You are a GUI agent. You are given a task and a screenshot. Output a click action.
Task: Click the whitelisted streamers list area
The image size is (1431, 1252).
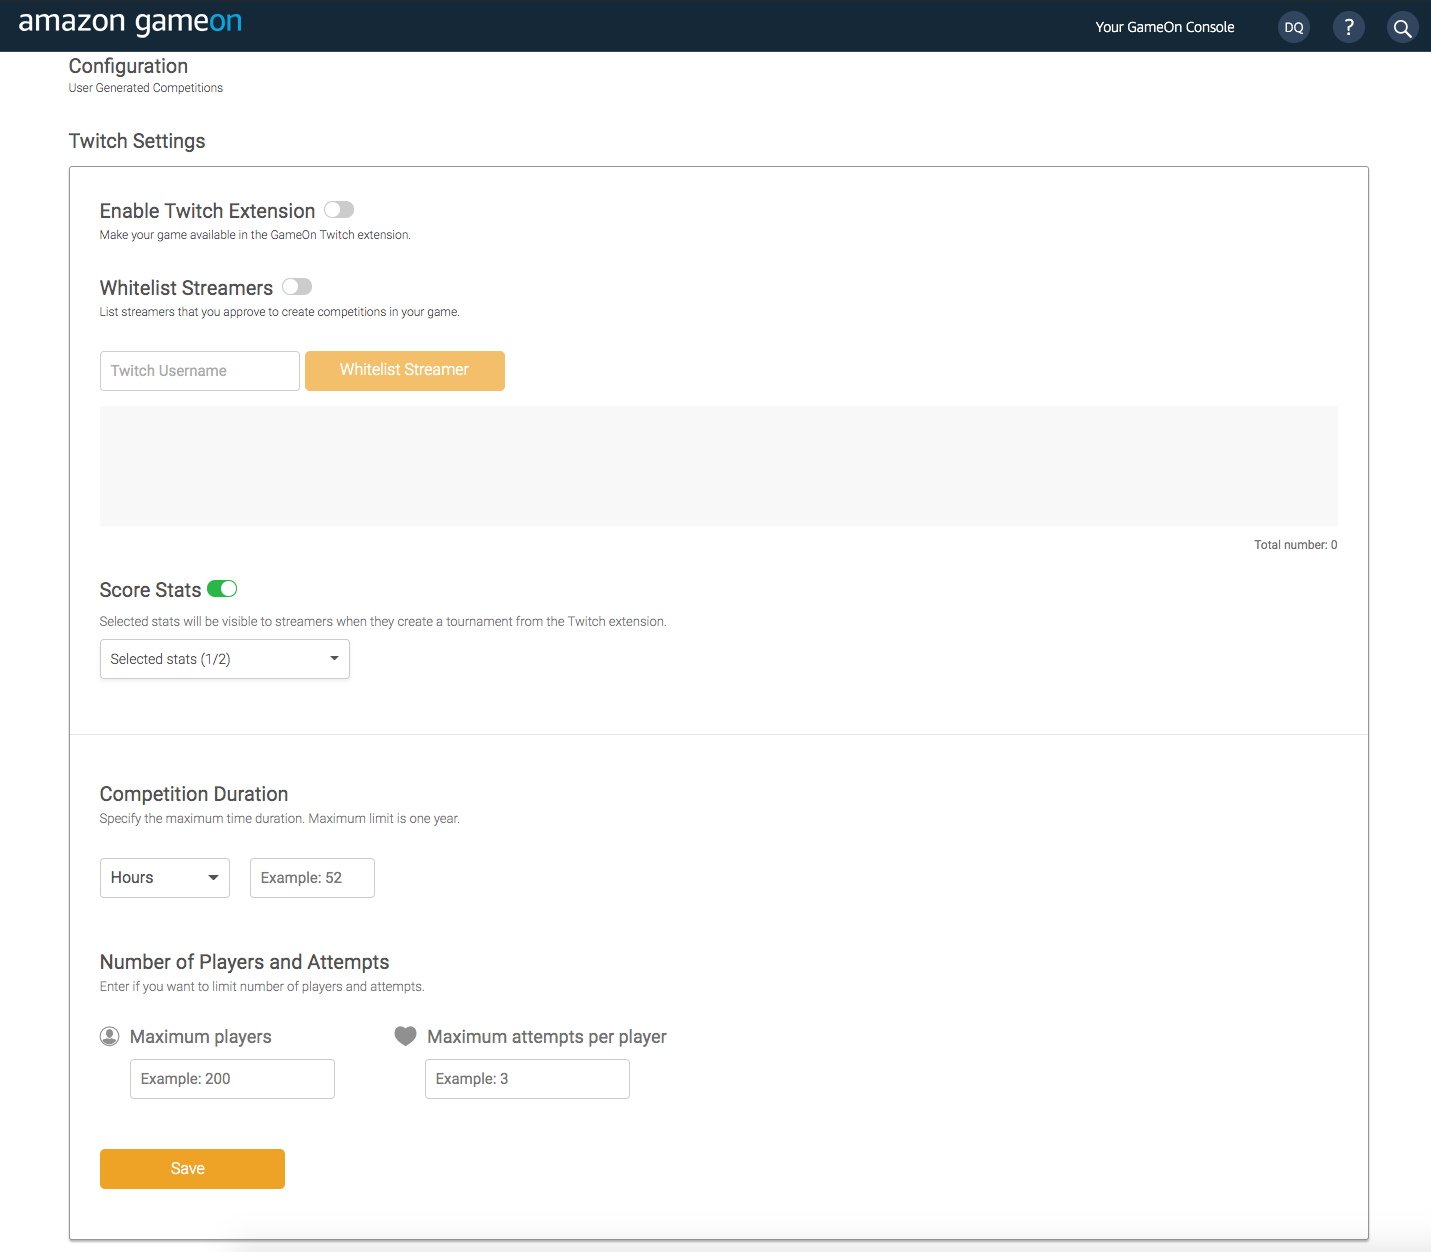[x=719, y=466]
